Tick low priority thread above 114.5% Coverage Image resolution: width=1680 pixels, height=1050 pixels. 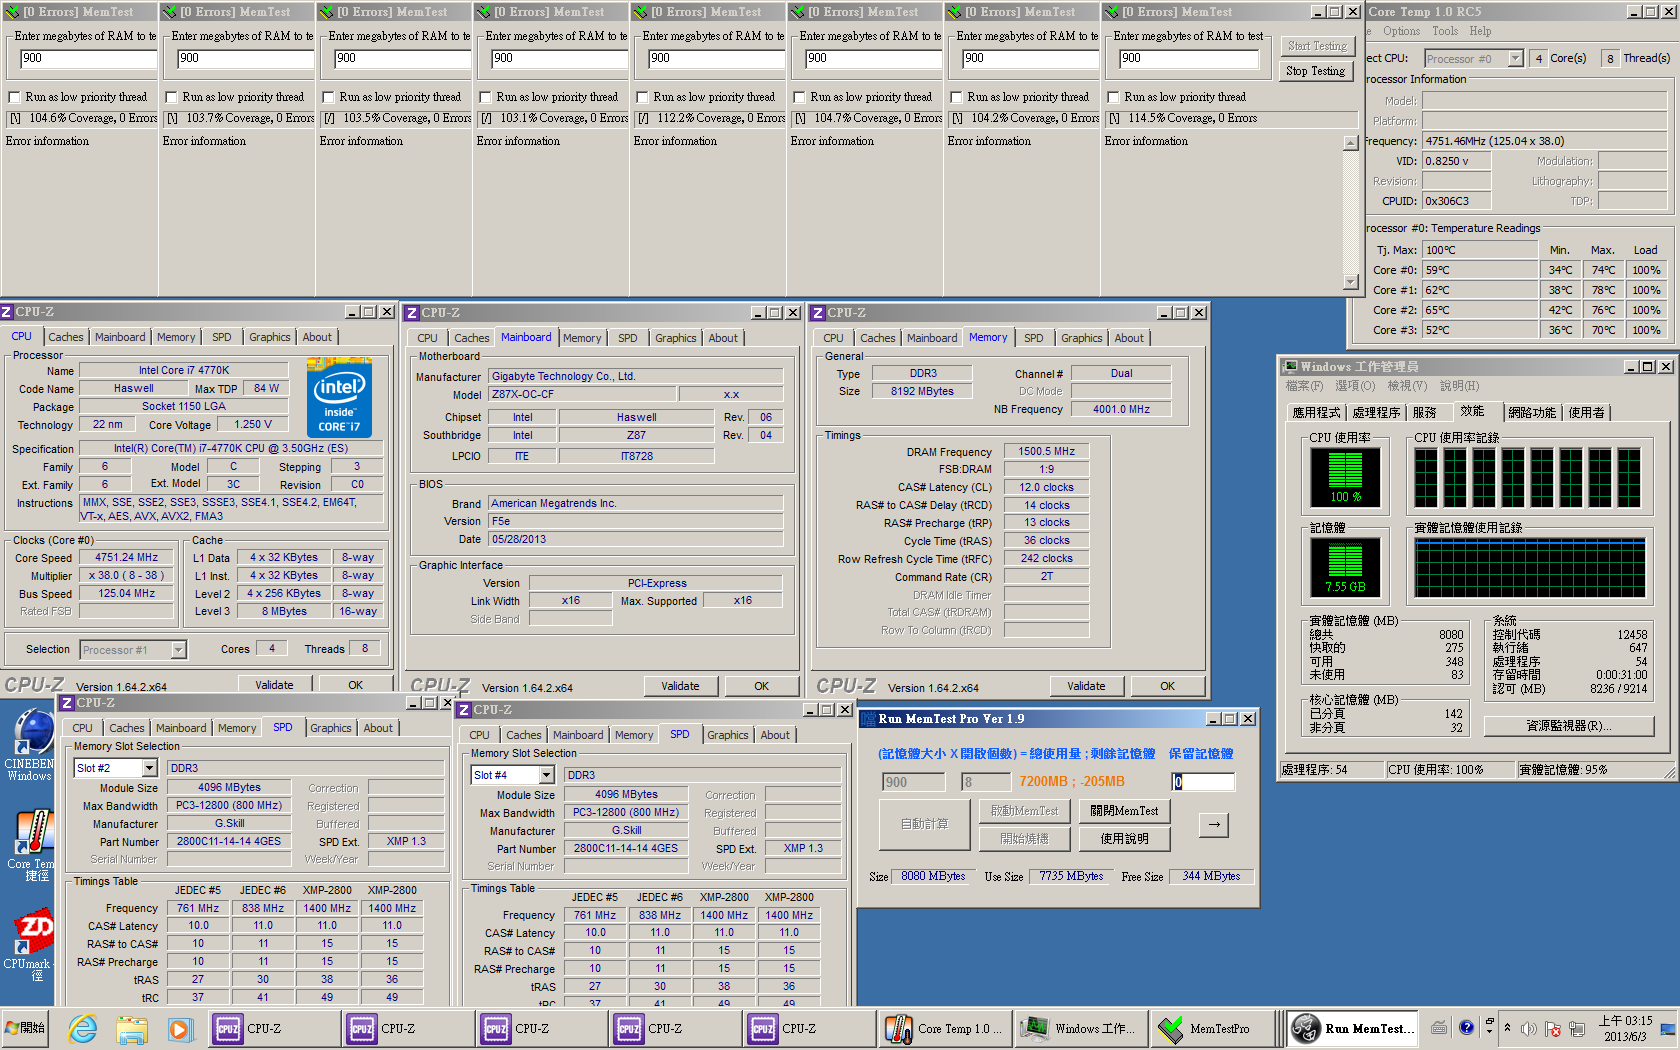pyautogui.click(x=1114, y=97)
